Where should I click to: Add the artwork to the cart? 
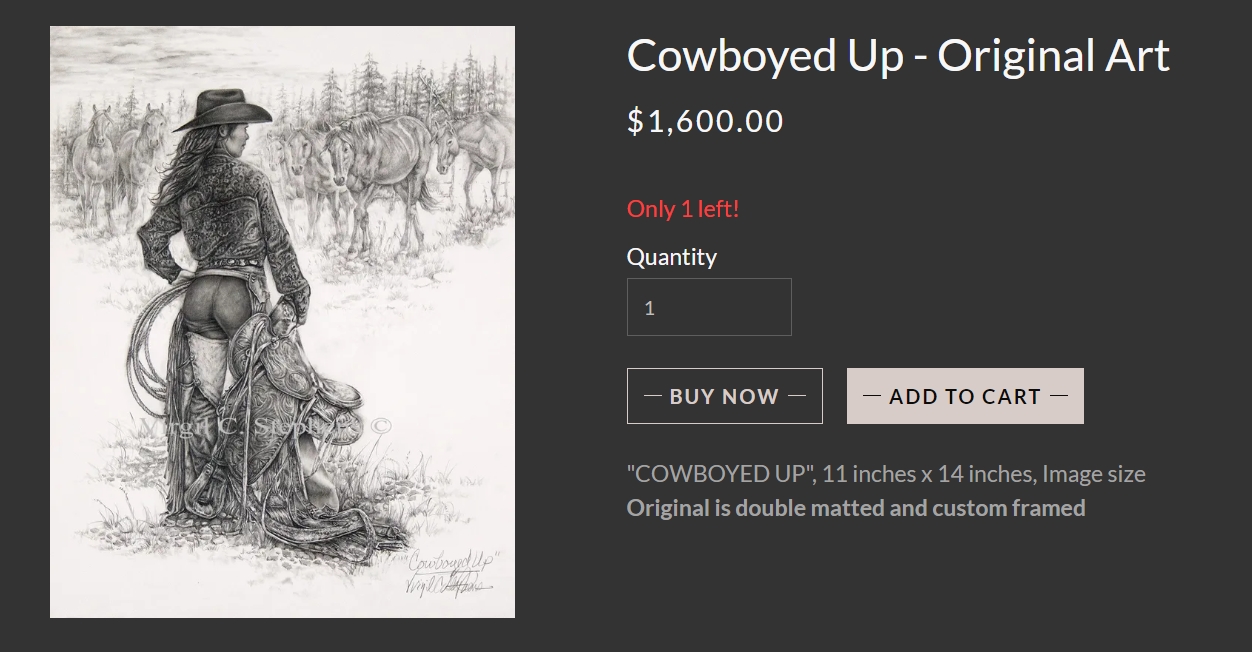965,396
